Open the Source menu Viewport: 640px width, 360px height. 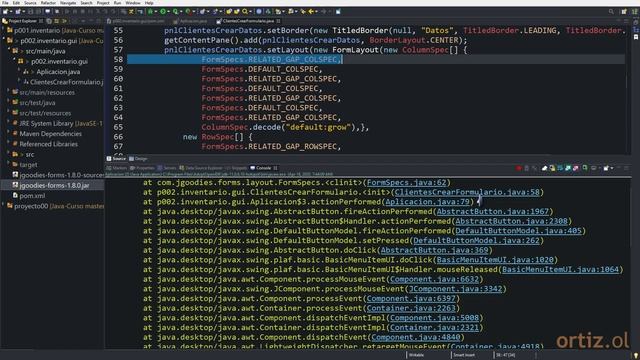[x=30, y=3]
